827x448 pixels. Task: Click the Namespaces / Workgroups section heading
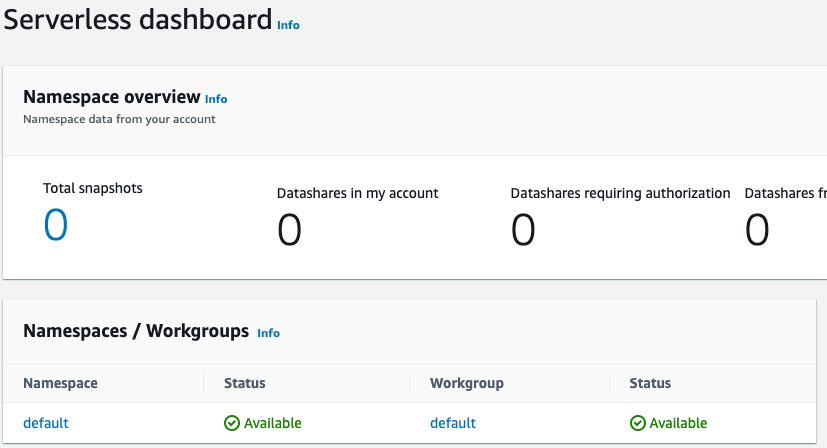[x=136, y=331]
